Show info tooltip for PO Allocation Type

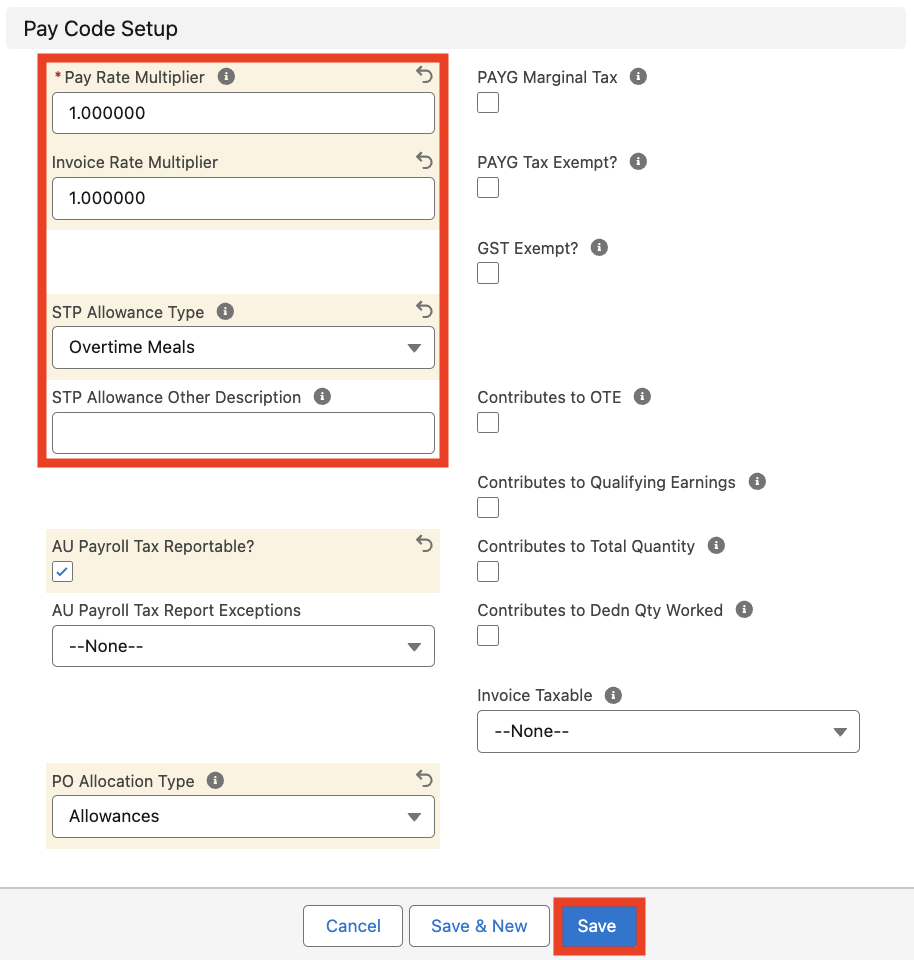(x=215, y=781)
